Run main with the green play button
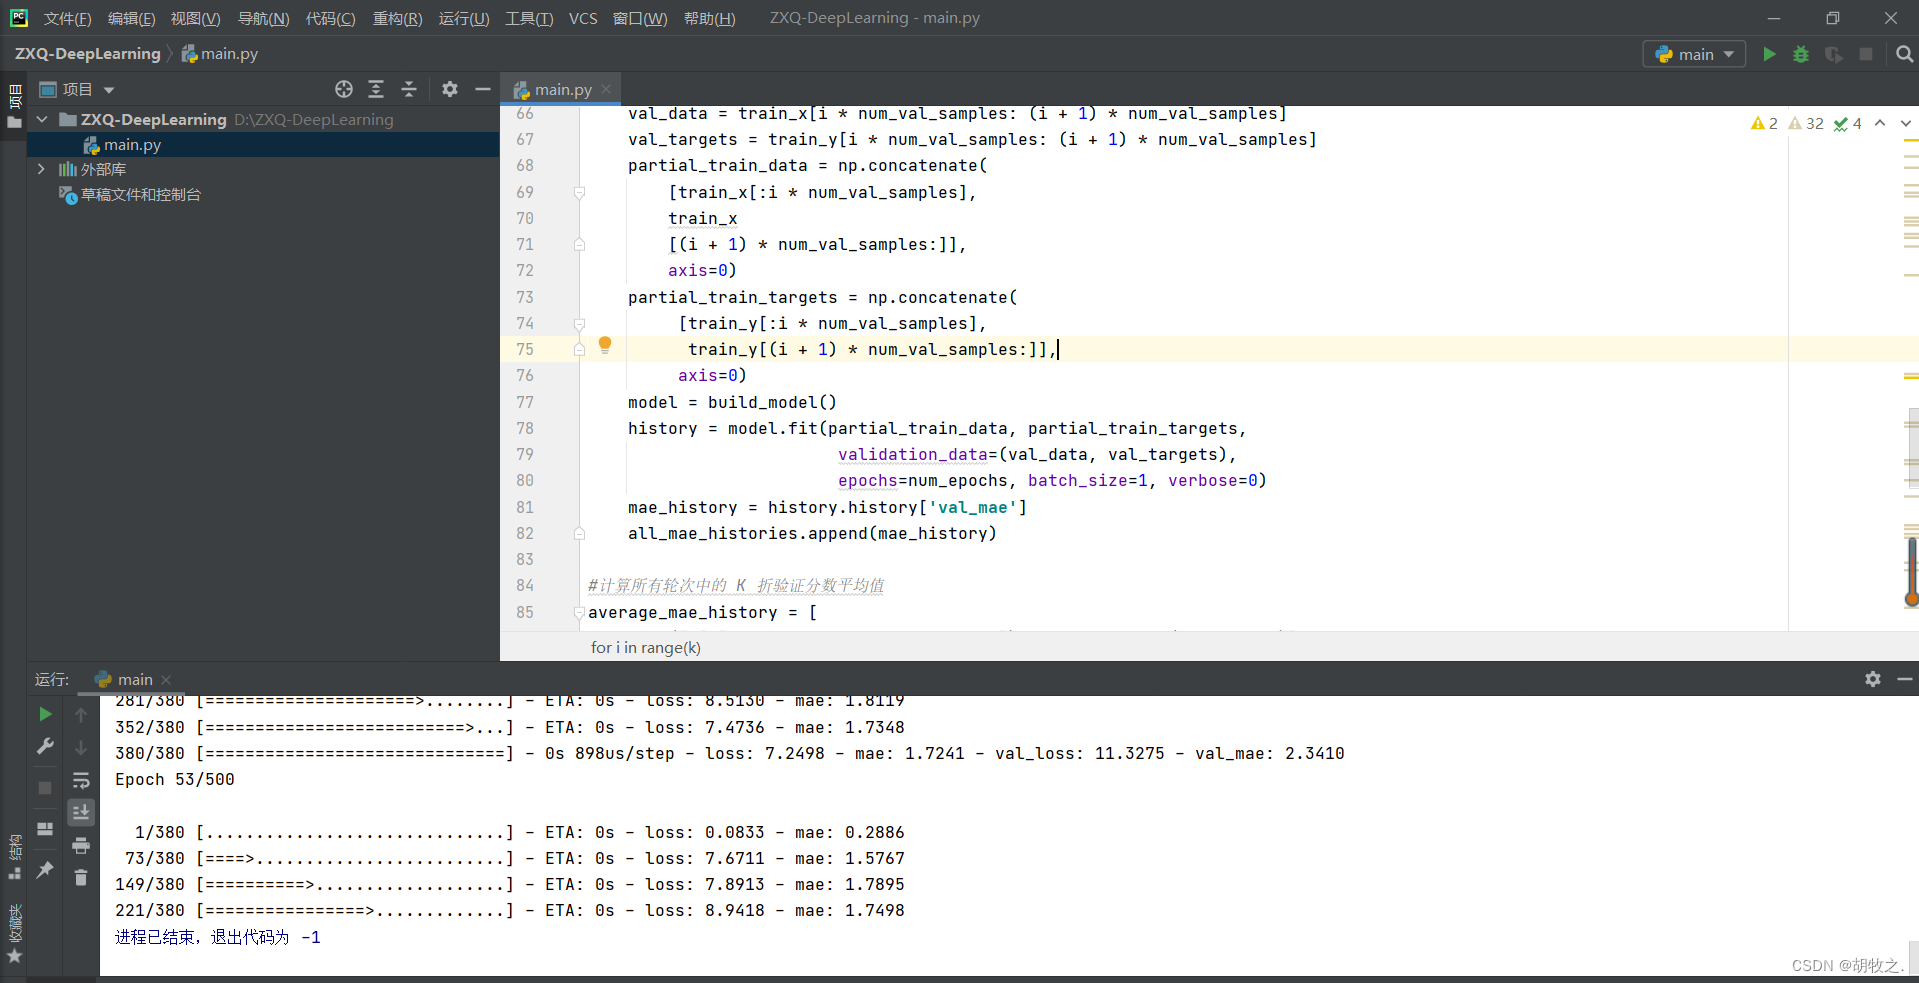Viewport: 1919px width, 983px height. (x=1769, y=54)
